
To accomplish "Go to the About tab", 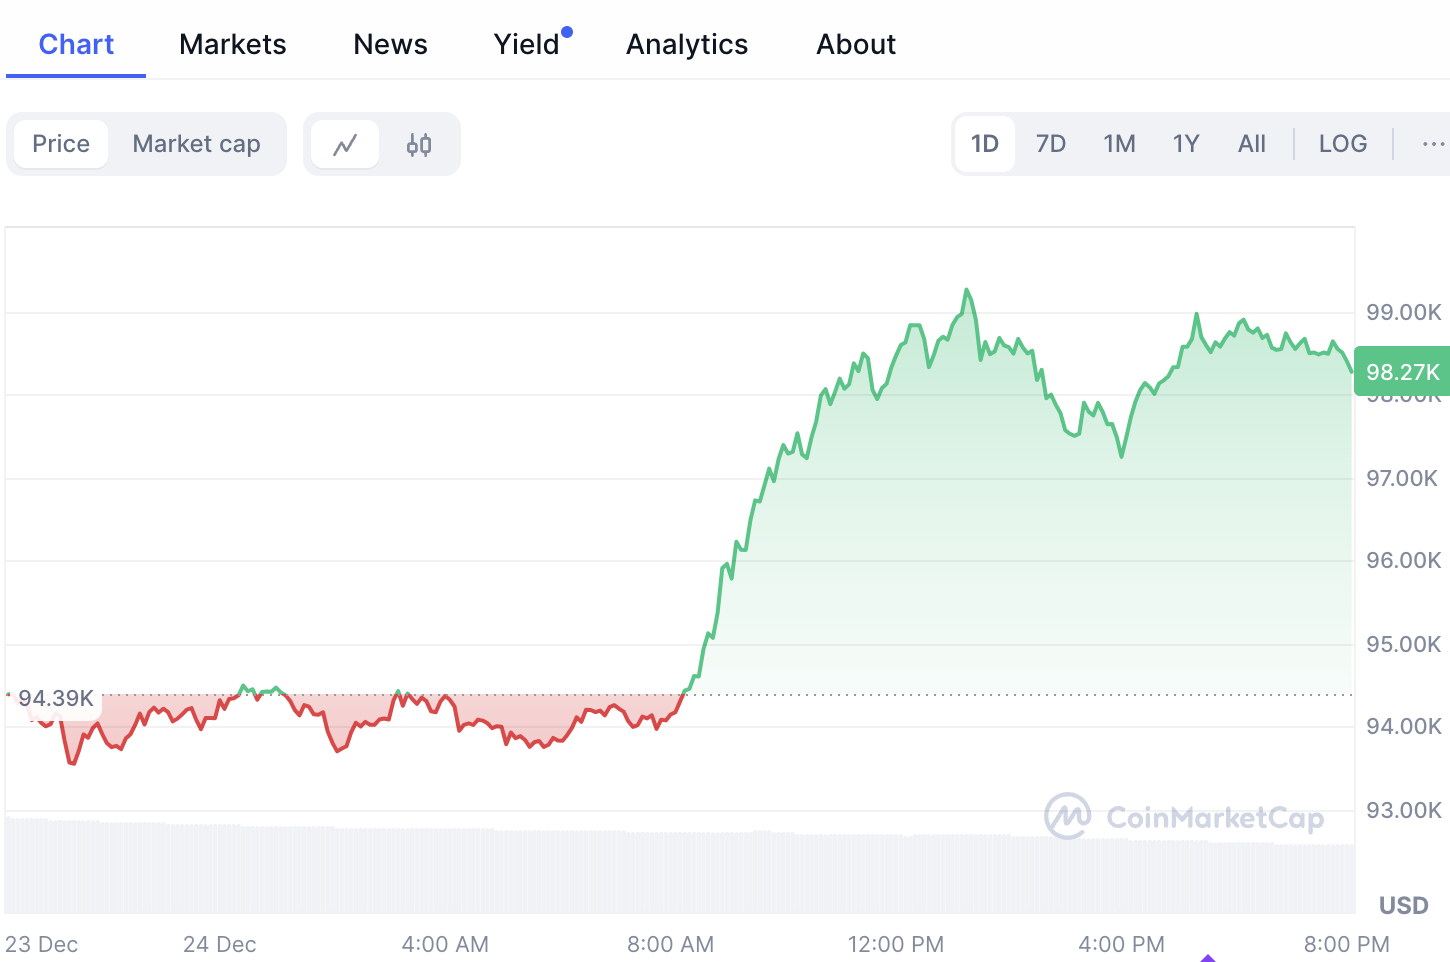I will point(856,44).
